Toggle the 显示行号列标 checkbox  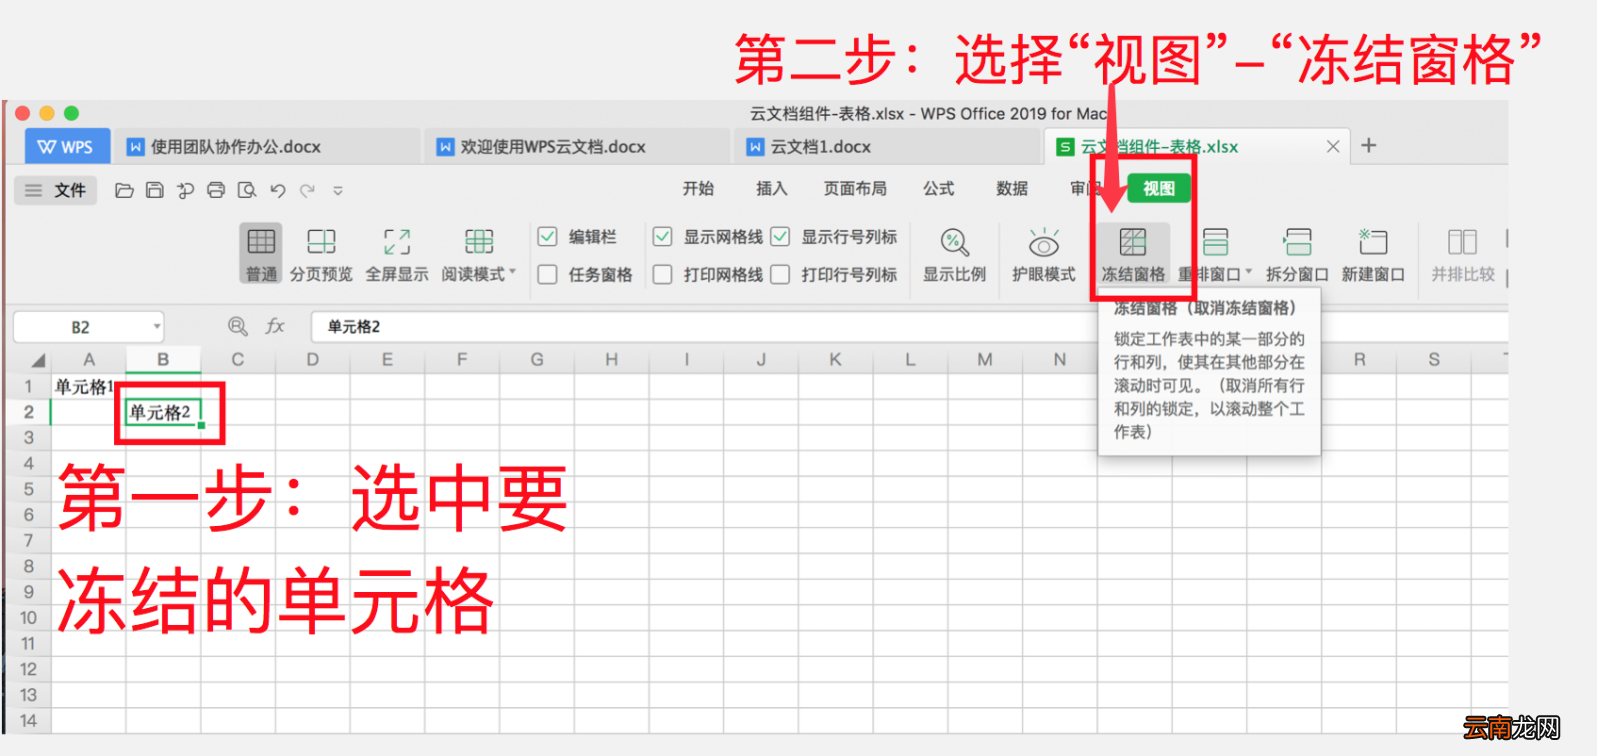pos(780,237)
